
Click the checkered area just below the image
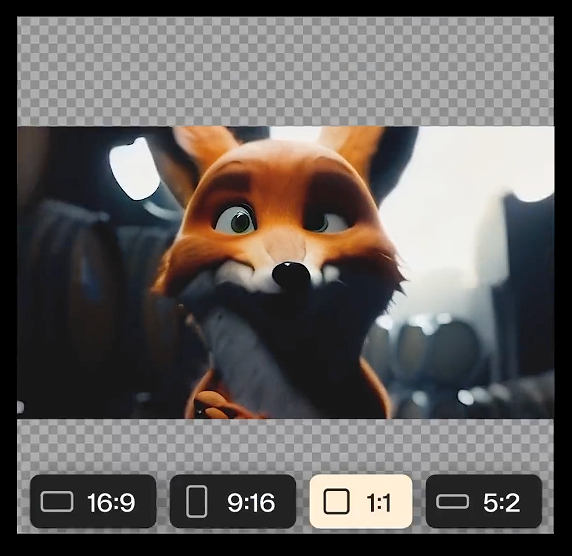286,445
